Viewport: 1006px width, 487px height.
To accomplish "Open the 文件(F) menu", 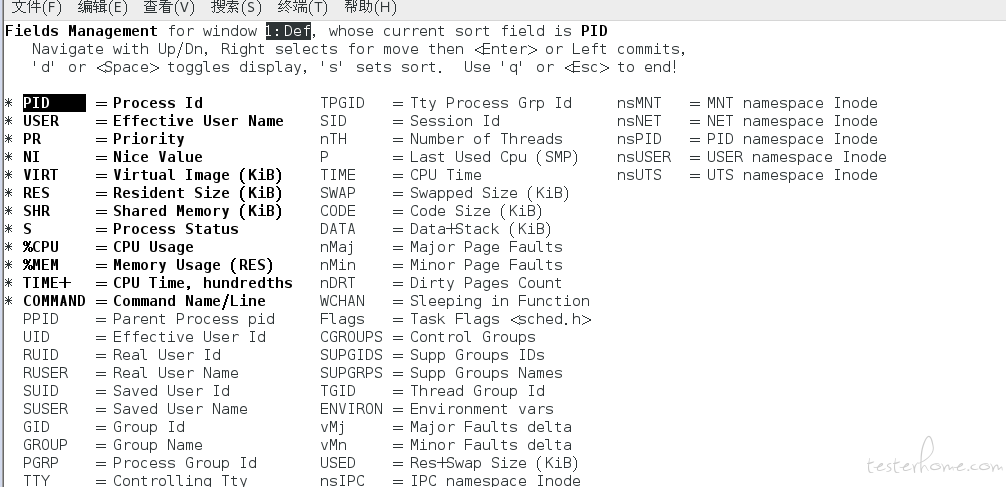I will (37, 8).
